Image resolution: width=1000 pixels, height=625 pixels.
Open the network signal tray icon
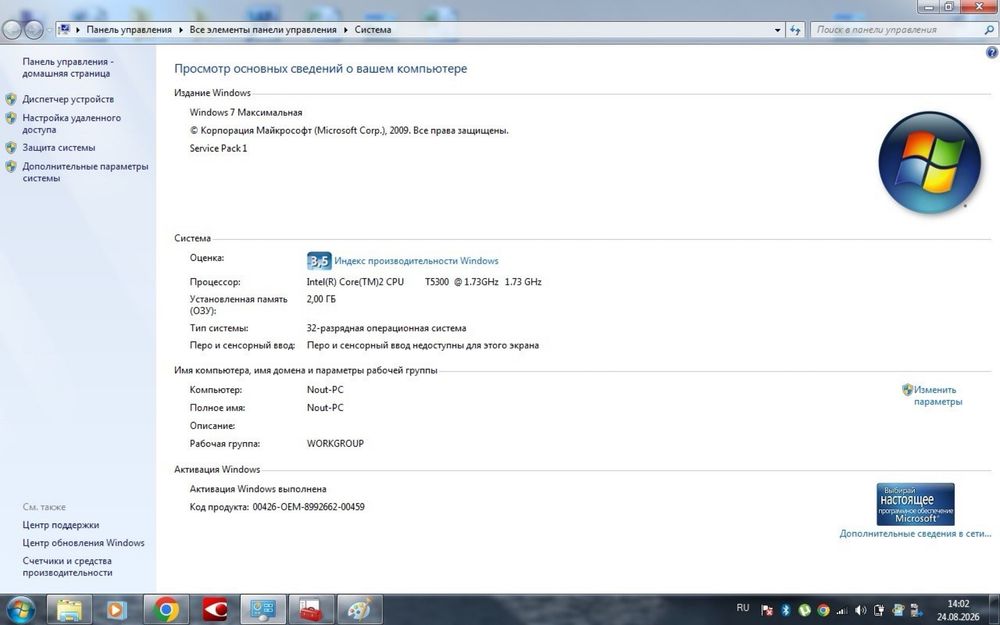click(842, 610)
